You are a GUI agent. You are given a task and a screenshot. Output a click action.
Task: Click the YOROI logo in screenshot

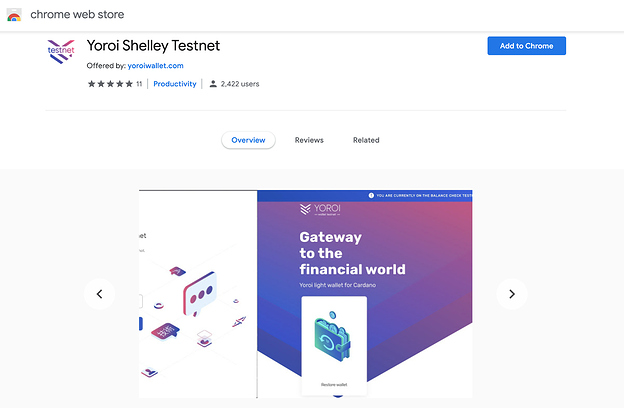tap(320, 209)
